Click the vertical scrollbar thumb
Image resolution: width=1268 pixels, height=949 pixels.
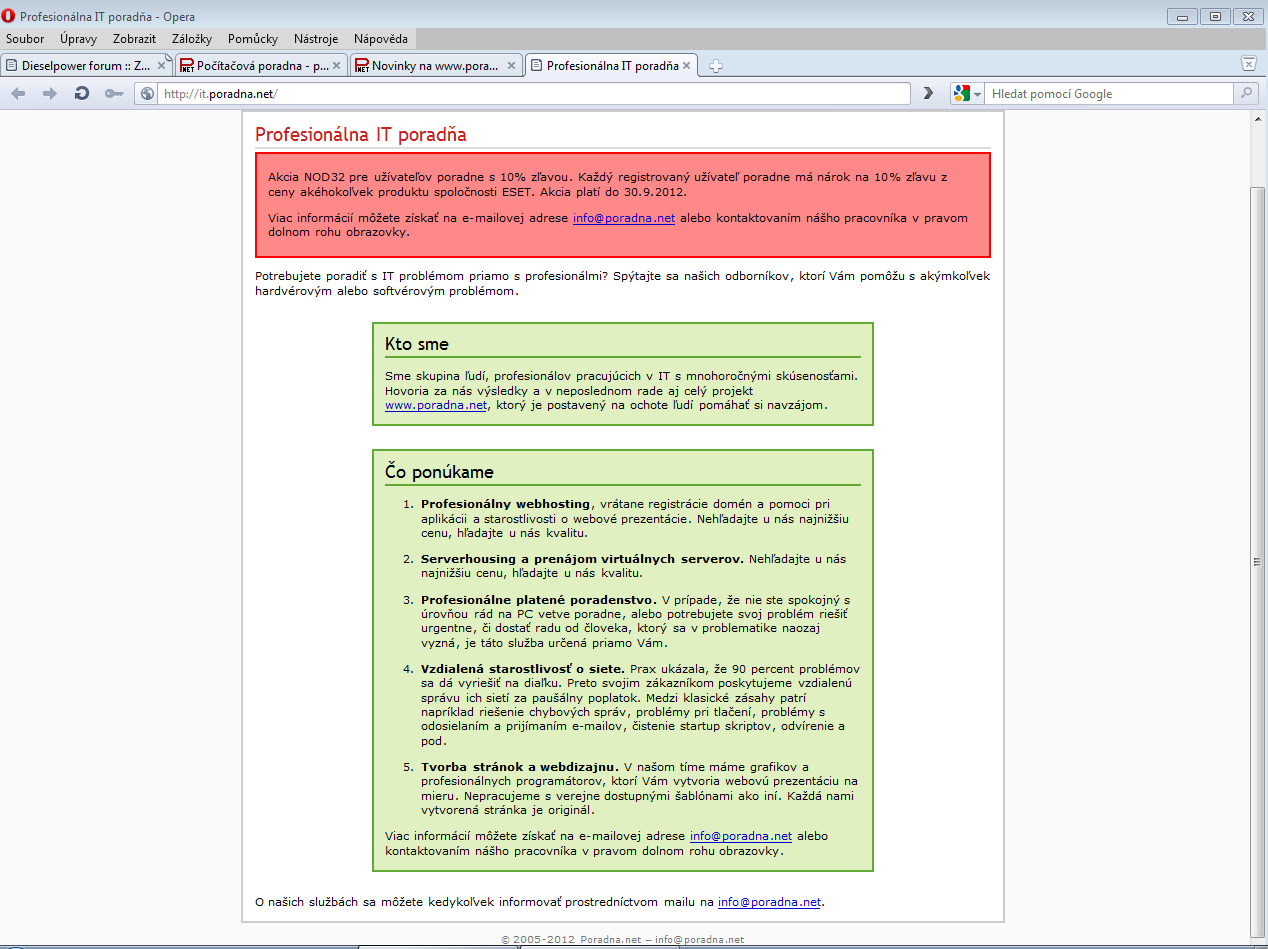click(1259, 562)
